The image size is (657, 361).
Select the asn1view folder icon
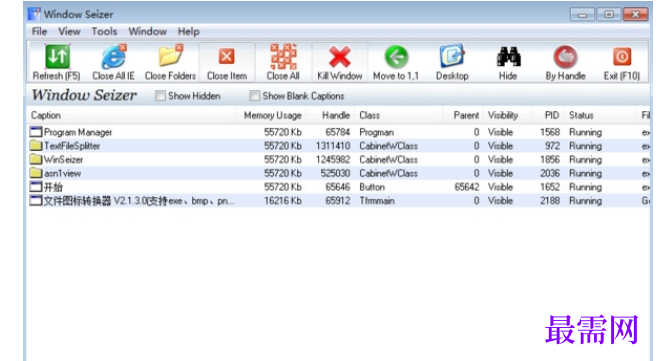[x=36, y=173]
